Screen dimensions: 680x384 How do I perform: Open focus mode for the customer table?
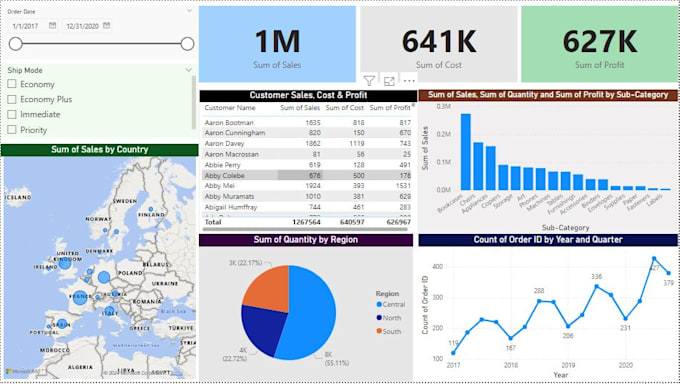click(x=389, y=81)
